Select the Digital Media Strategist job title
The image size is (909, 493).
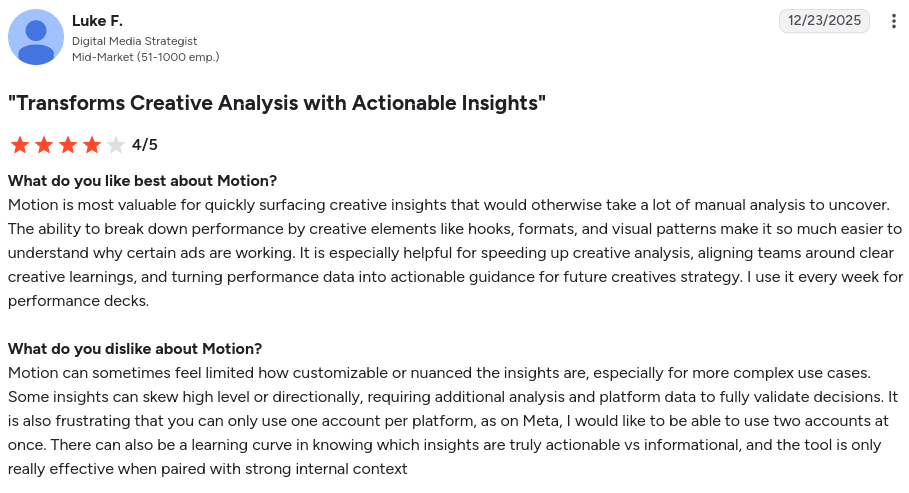point(134,41)
